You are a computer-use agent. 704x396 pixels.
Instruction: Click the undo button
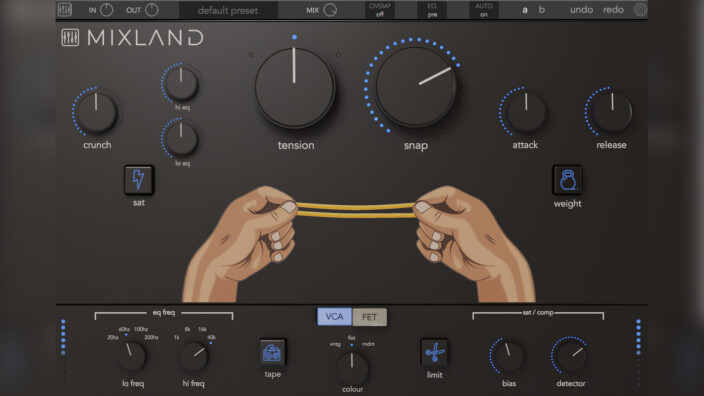581,9
